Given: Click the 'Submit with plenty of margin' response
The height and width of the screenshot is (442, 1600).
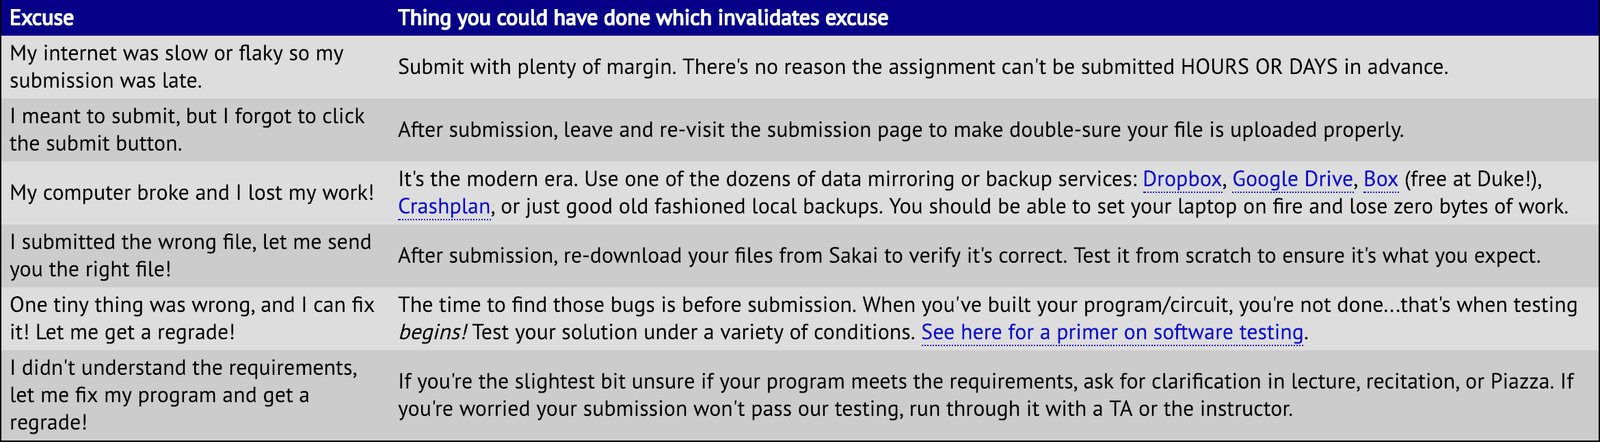Looking at the screenshot, I should 923,67.
